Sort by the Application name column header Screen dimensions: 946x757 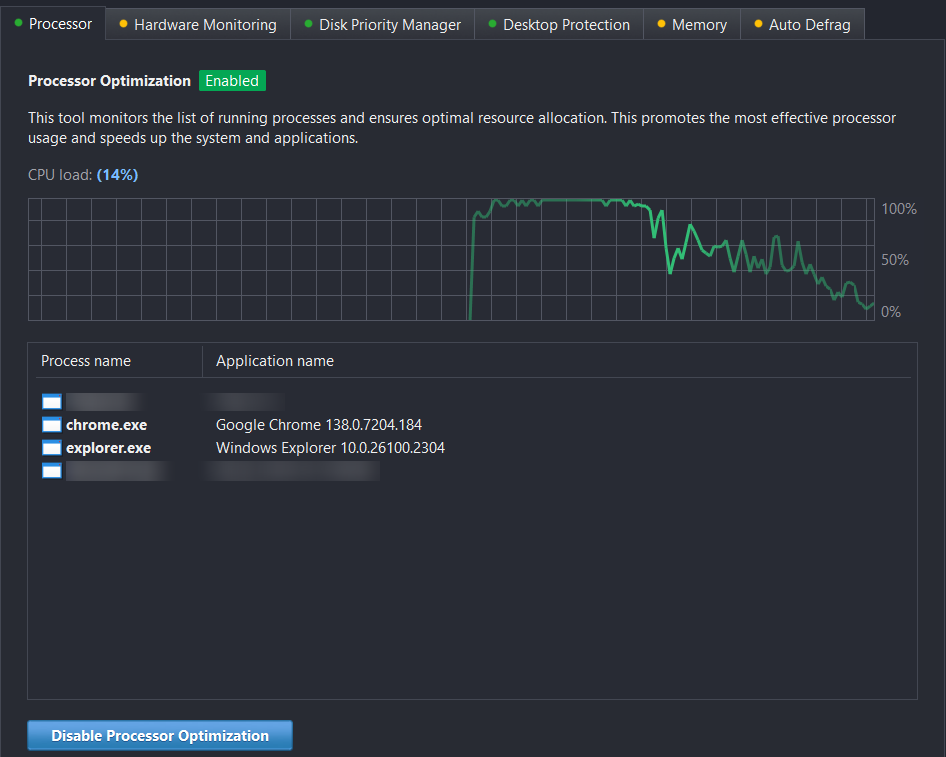point(275,361)
